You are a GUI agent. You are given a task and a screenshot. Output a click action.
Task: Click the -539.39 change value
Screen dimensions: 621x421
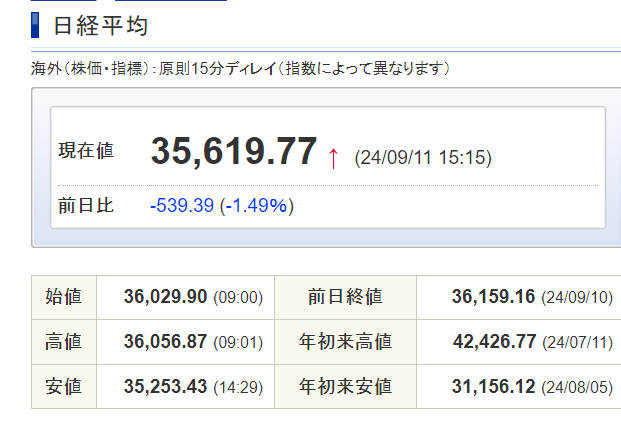tap(182, 206)
